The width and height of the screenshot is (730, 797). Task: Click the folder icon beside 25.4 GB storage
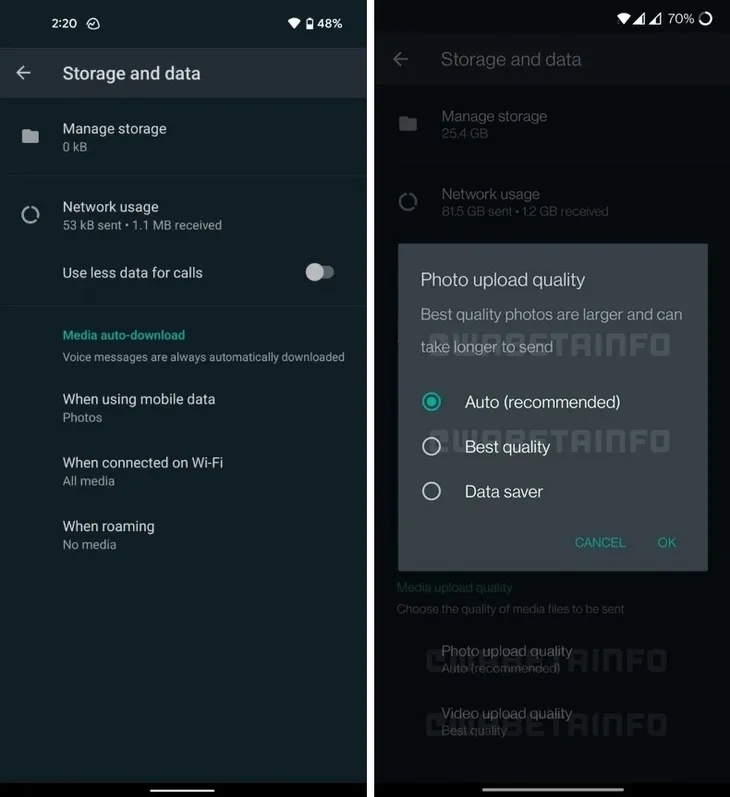408,124
